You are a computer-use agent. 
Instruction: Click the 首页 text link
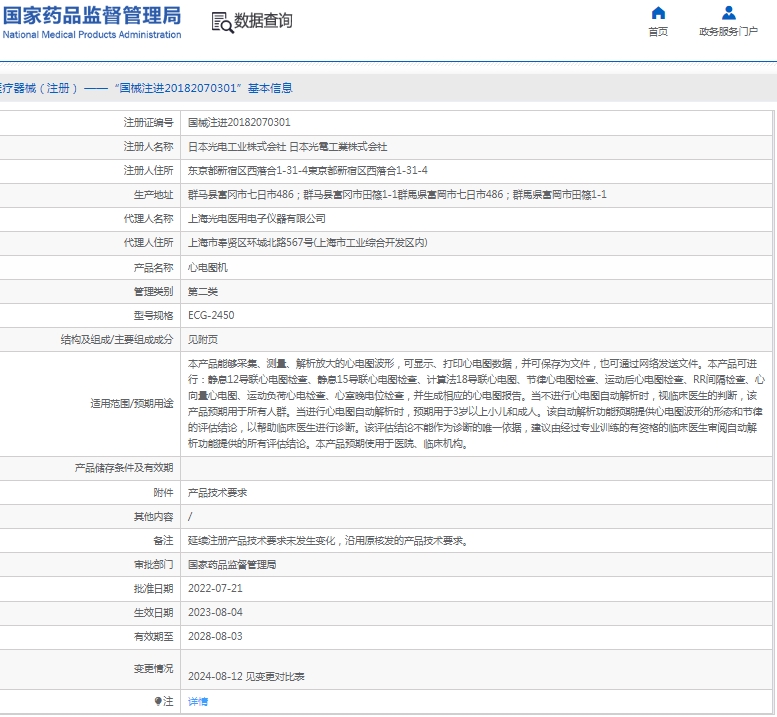(658, 32)
